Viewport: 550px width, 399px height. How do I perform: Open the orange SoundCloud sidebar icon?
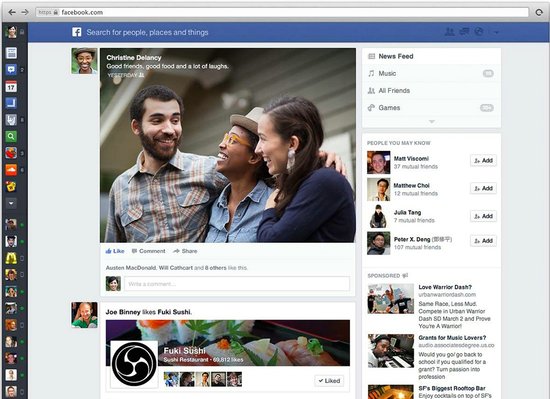tap(11, 170)
